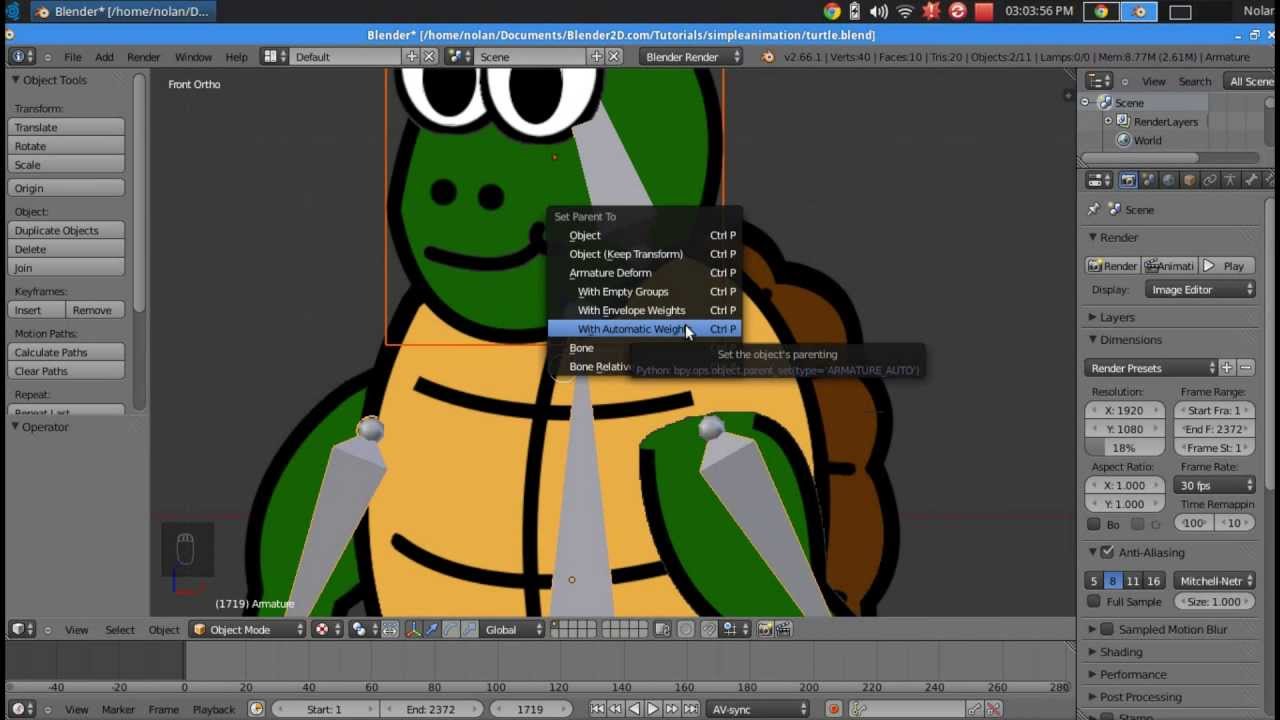Image resolution: width=1280 pixels, height=720 pixels.
Task: Select anti-aliasing sample count 11
Action: click(x=1132, y=581)
